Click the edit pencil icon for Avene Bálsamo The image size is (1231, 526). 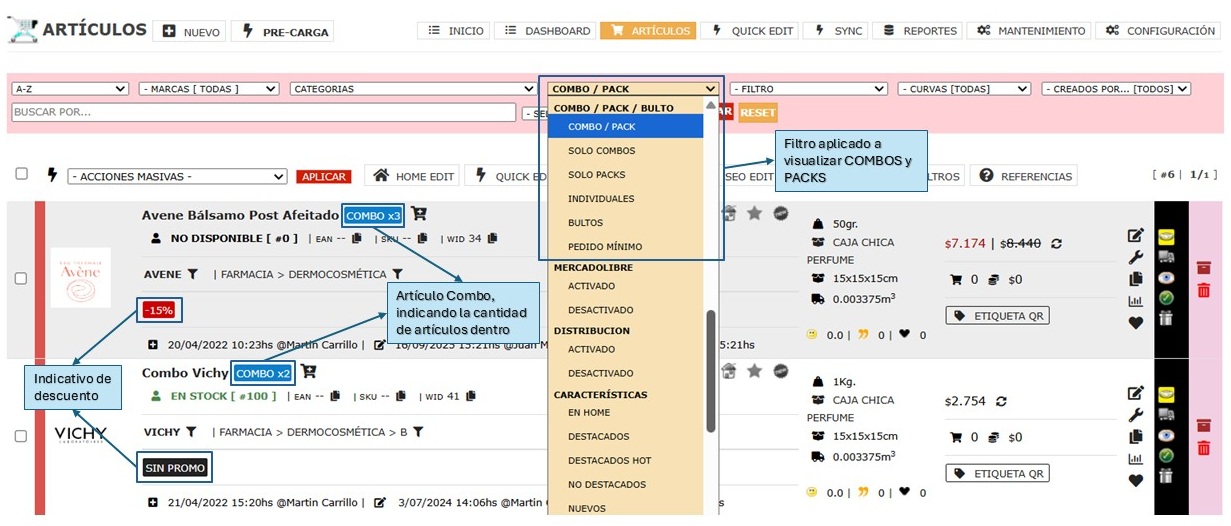(1135, 236)
